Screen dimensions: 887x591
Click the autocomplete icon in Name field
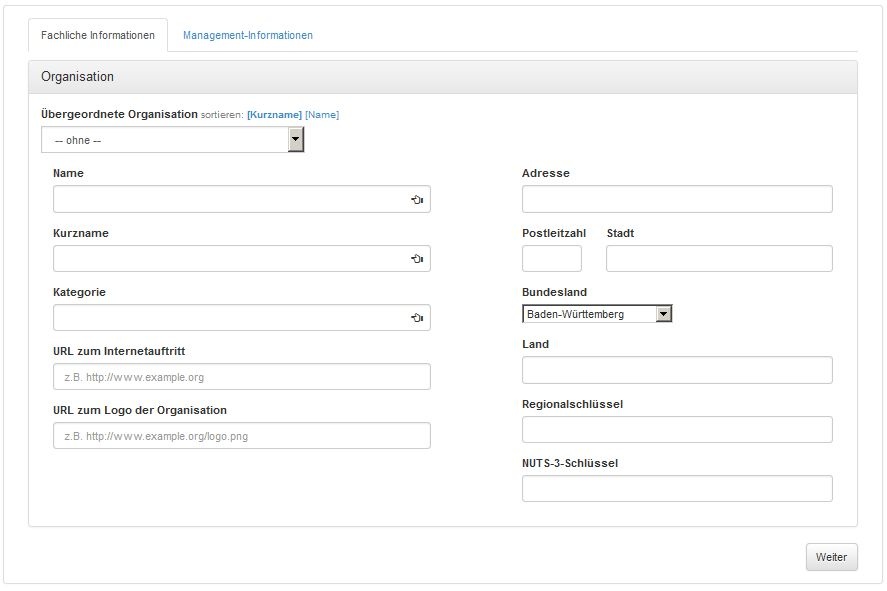point(417,200)
